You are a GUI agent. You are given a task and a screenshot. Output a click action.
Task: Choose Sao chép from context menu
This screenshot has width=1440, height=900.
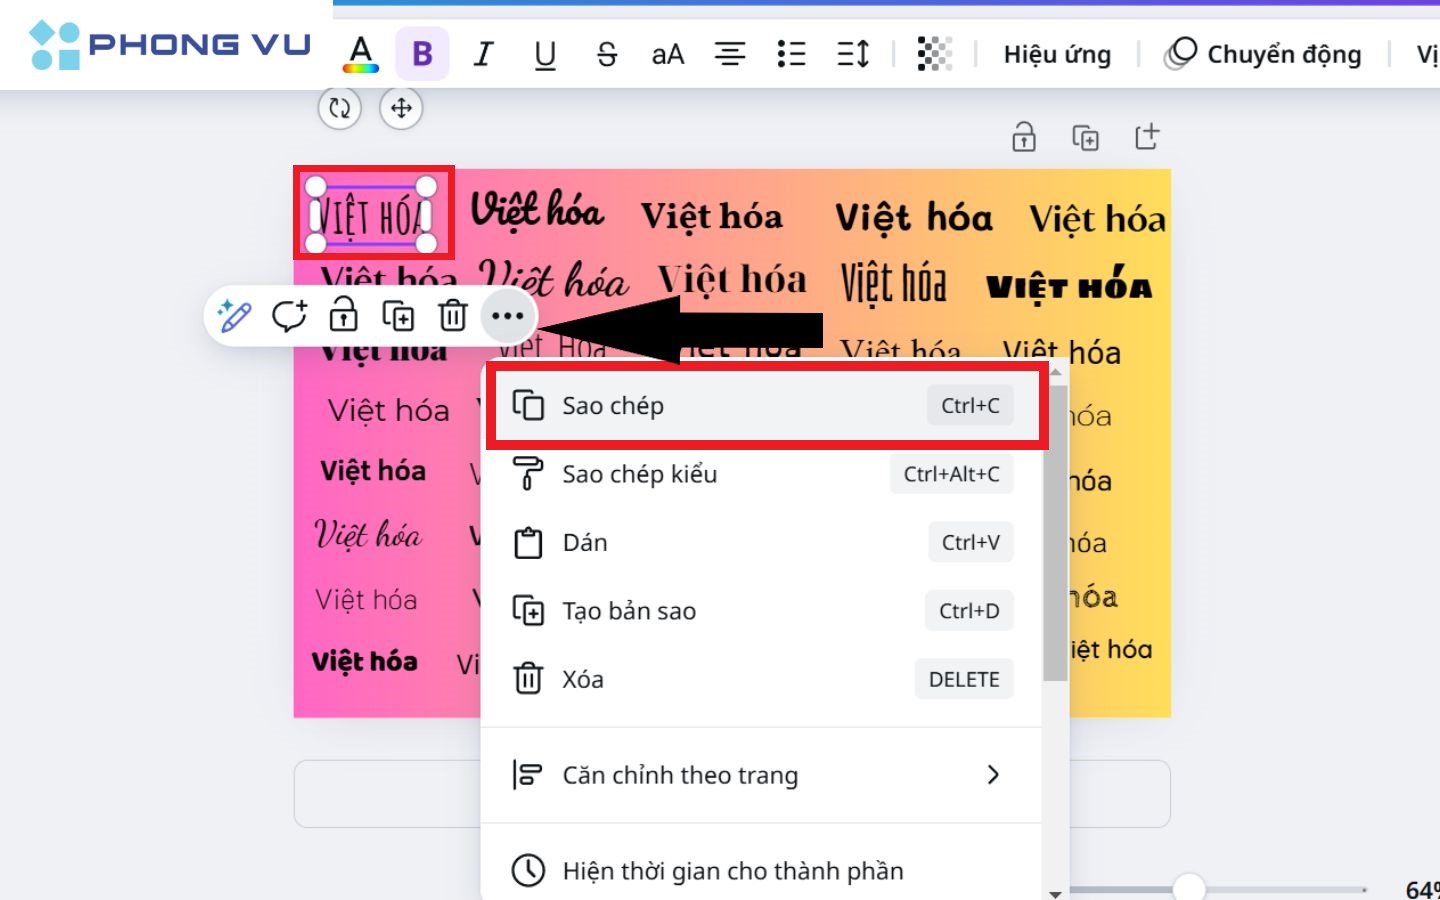pos(765,406)
